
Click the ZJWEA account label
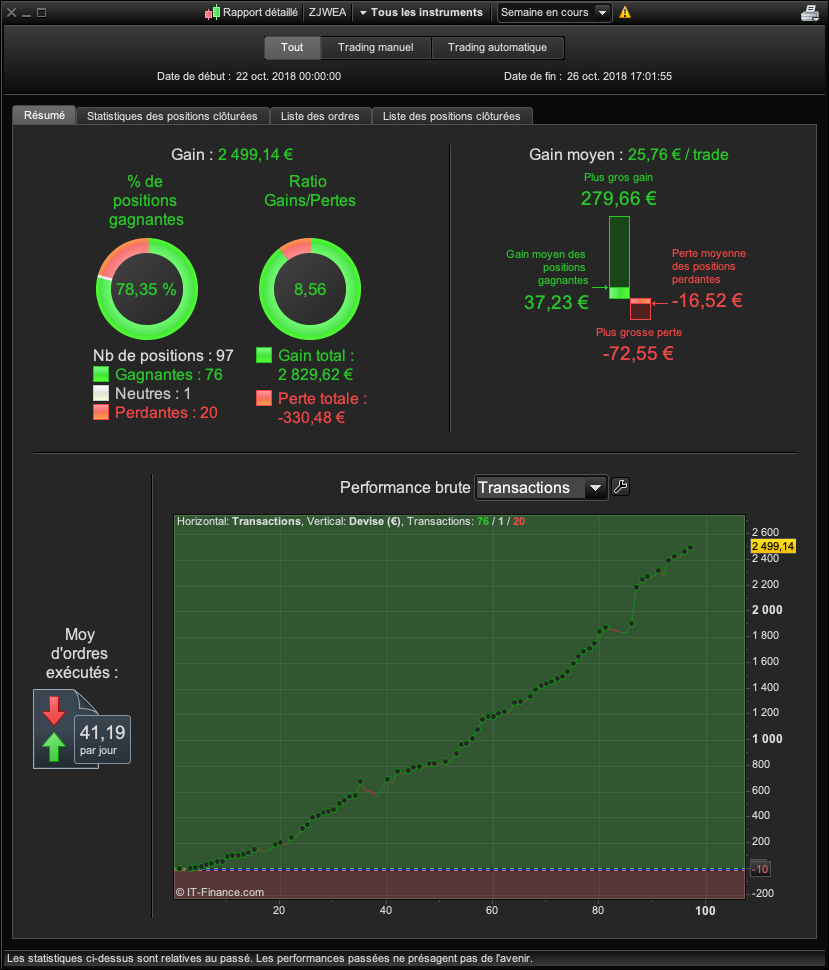coord(327,12)
